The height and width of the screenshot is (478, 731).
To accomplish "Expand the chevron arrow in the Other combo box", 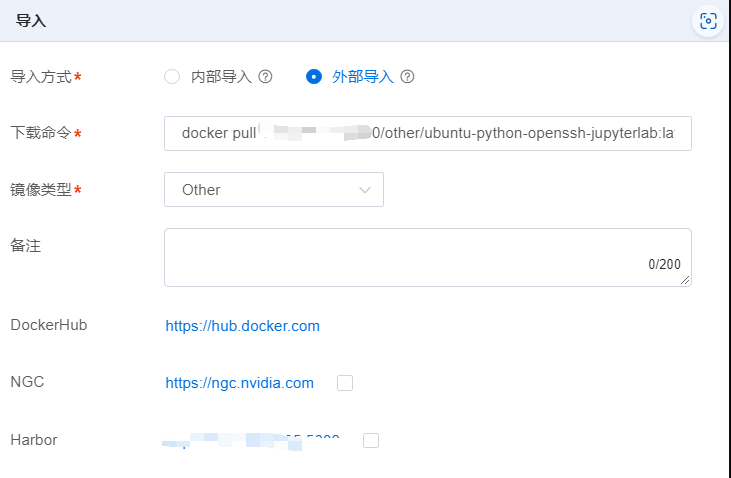I will tap(365, 190).
